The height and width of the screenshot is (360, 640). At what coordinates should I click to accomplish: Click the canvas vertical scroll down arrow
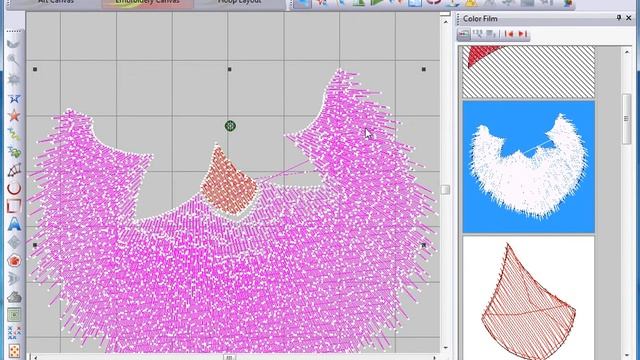pos(445,348)
